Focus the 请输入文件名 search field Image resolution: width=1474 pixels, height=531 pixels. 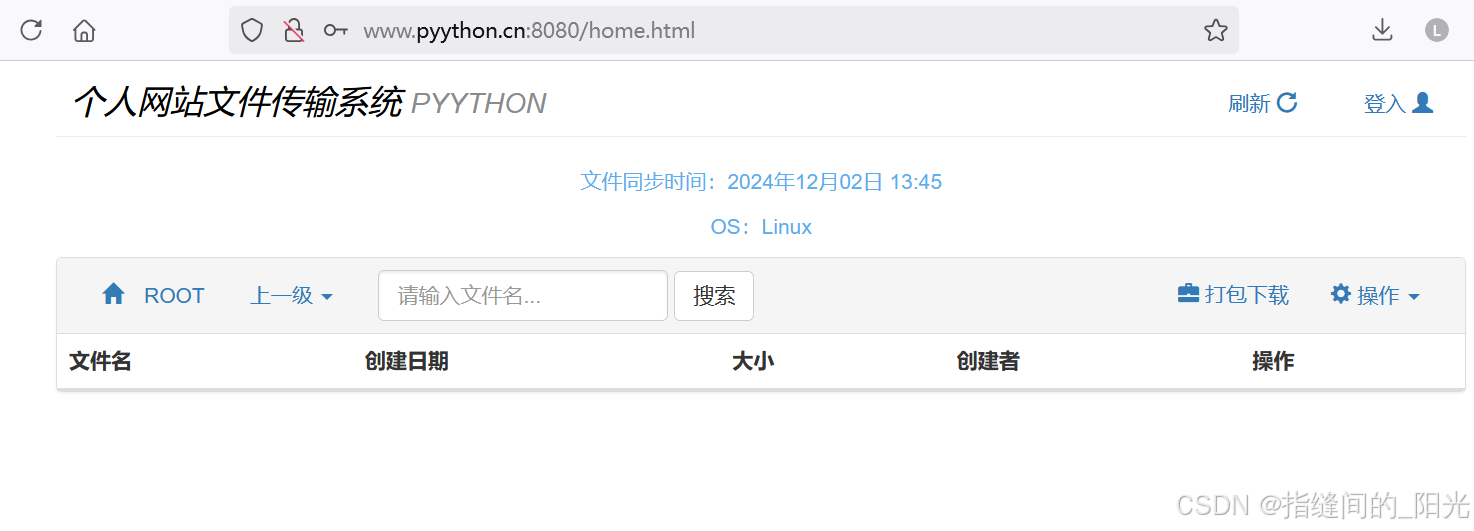[x=523, y=296]
